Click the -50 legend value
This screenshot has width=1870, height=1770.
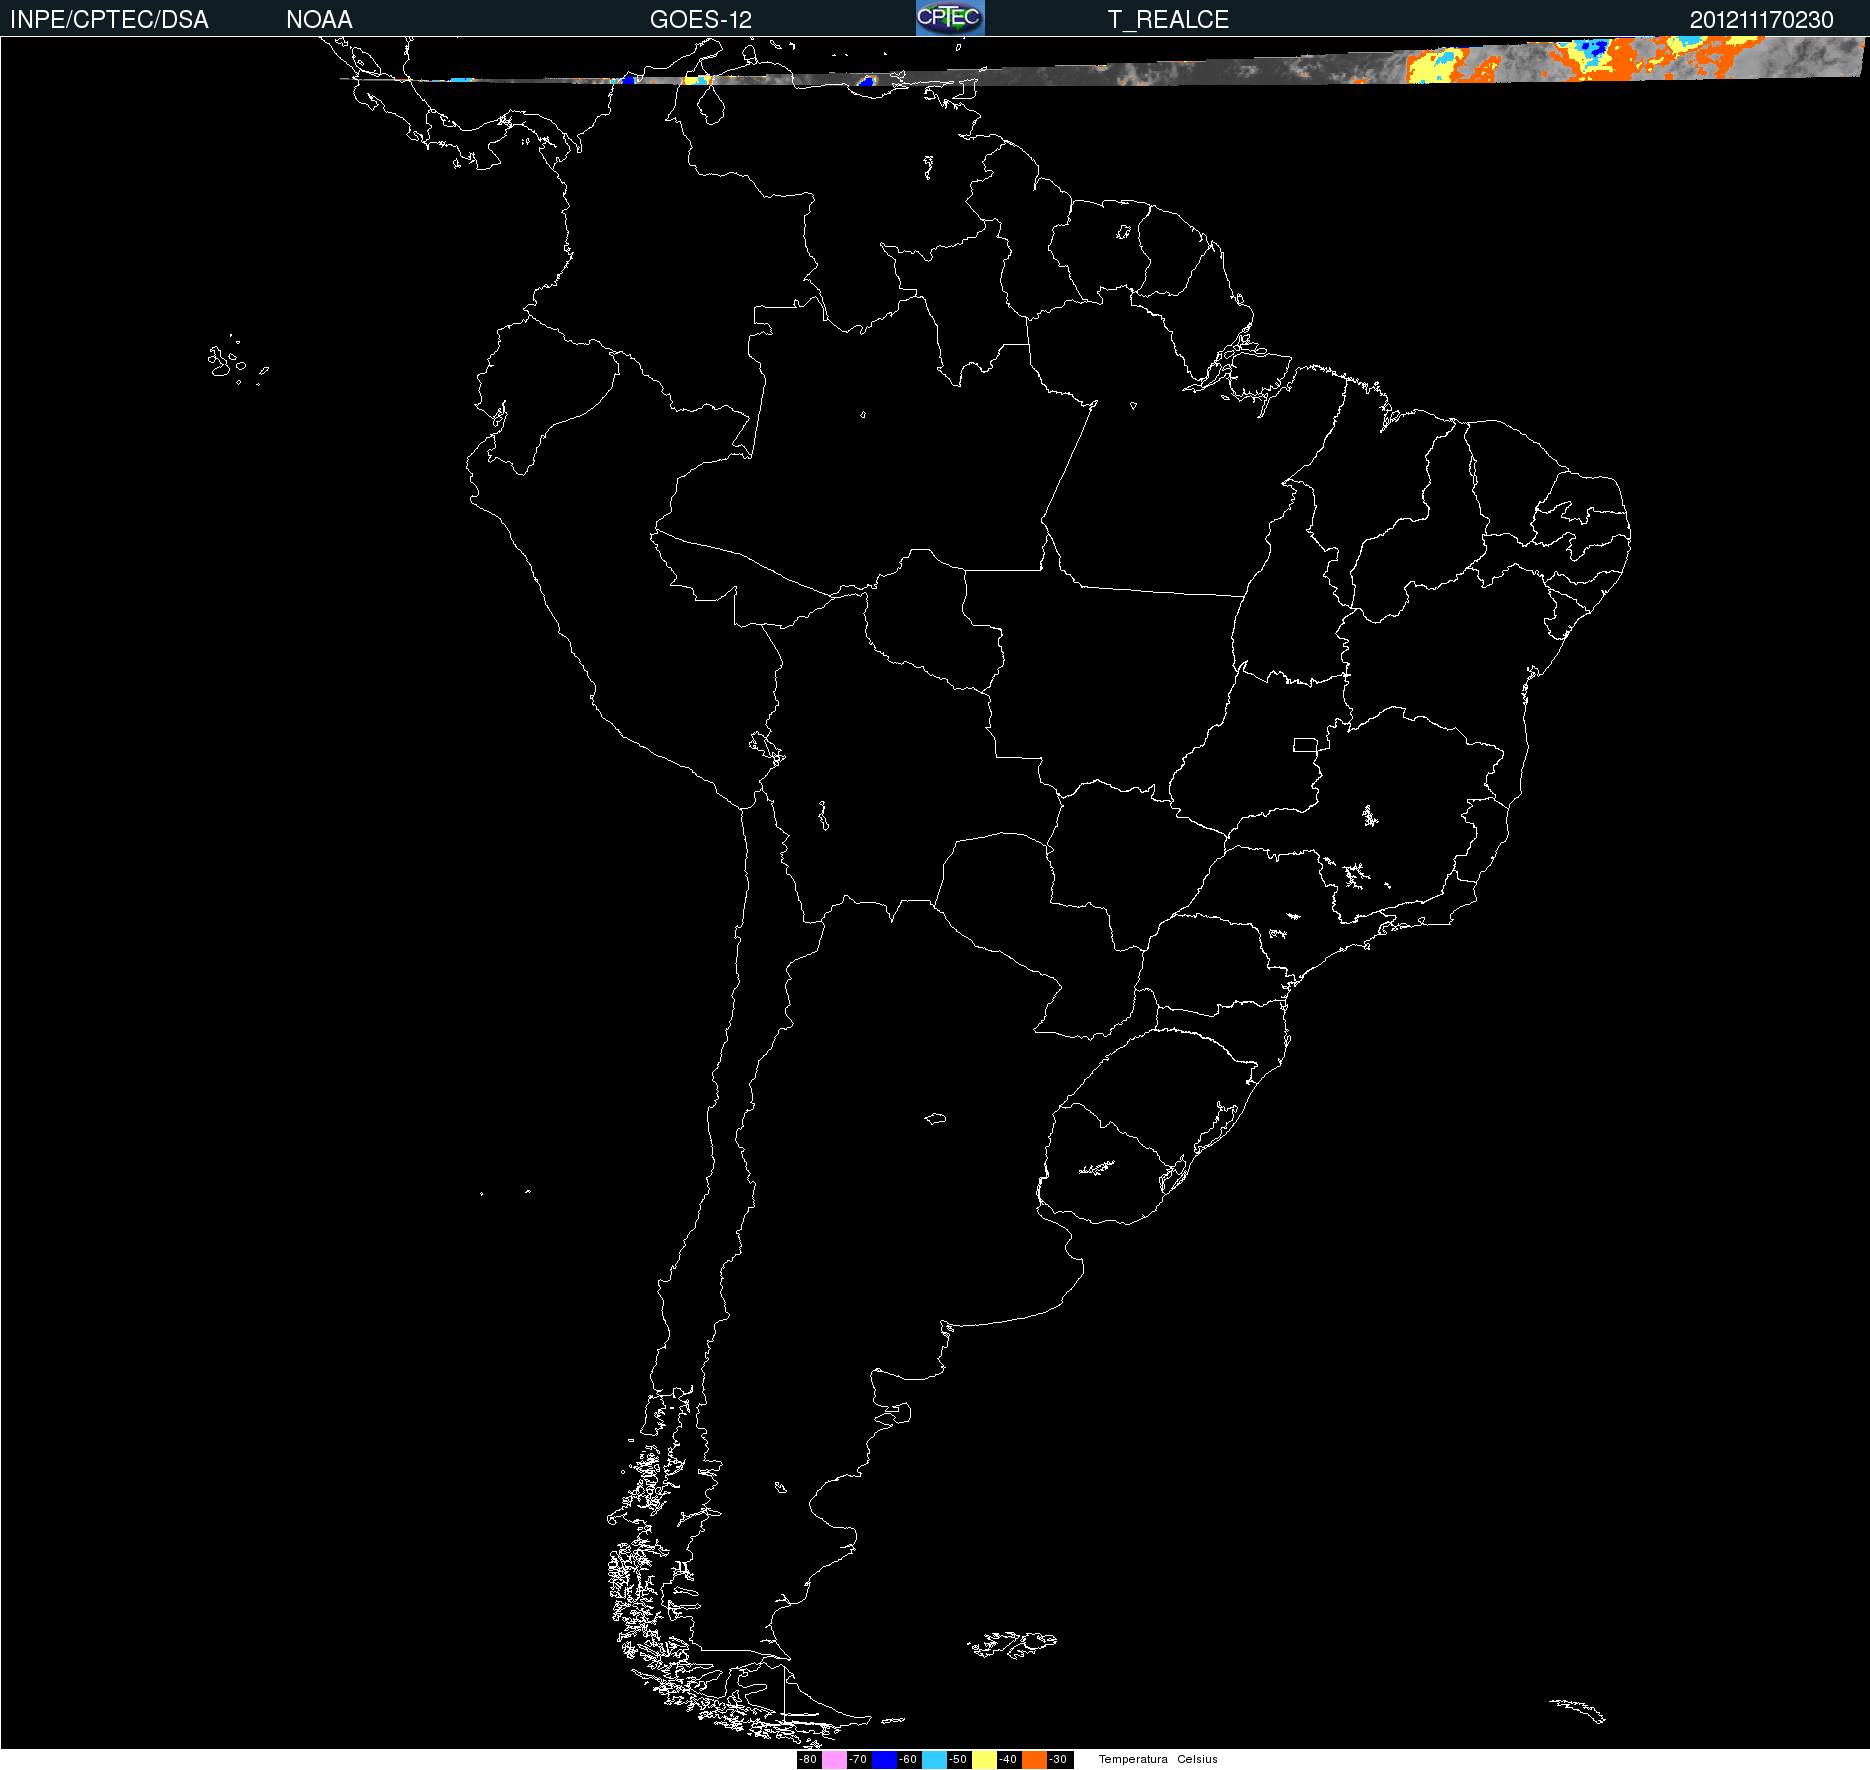958,1759
